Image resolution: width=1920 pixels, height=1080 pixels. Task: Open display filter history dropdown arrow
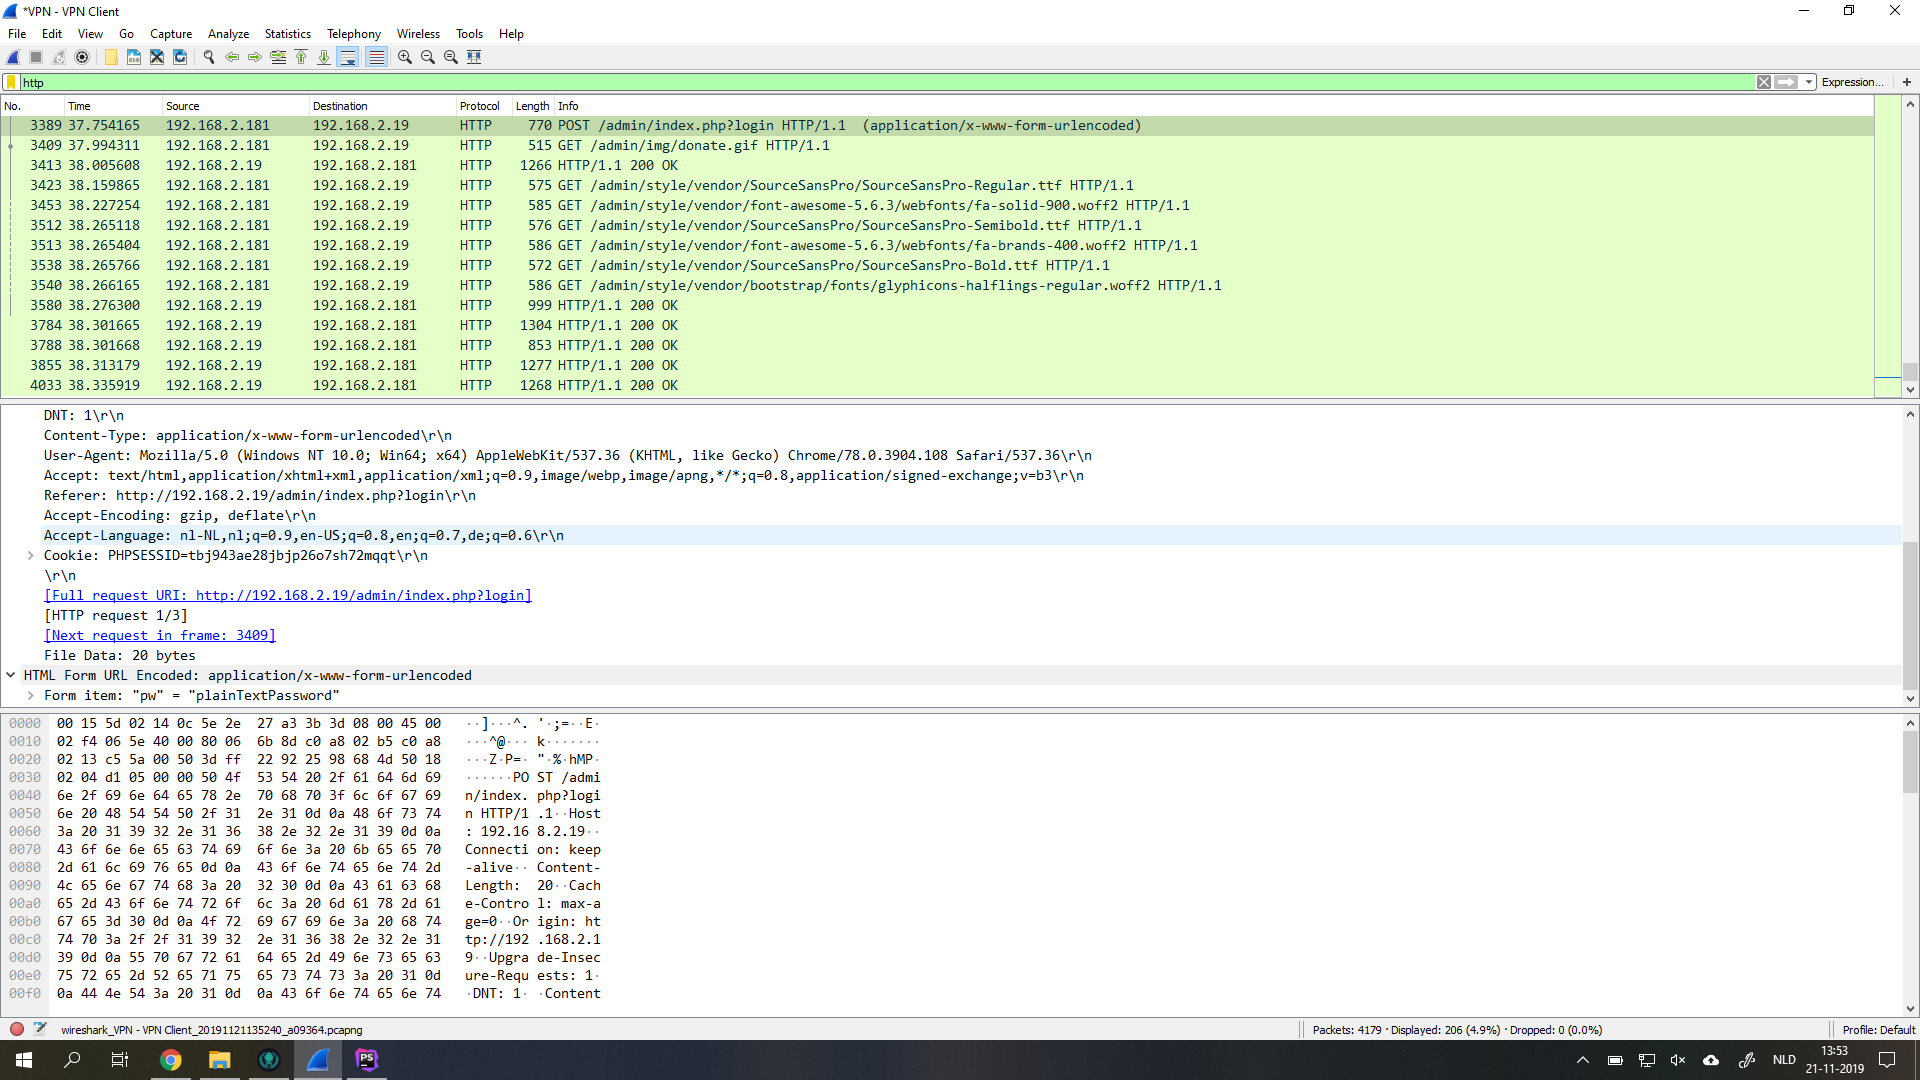point(1809,83)
